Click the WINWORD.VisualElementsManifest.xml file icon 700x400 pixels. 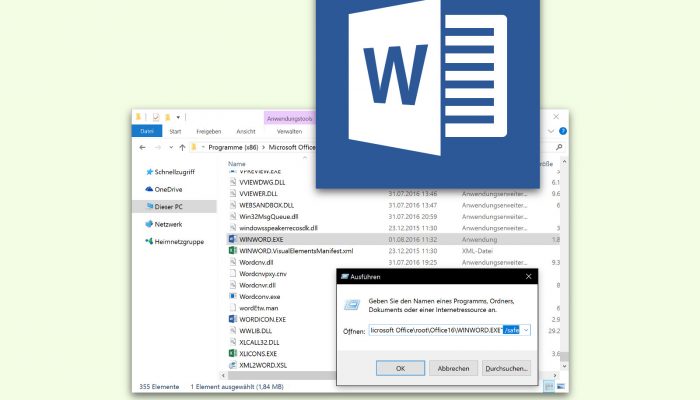[x=233, y=250]
